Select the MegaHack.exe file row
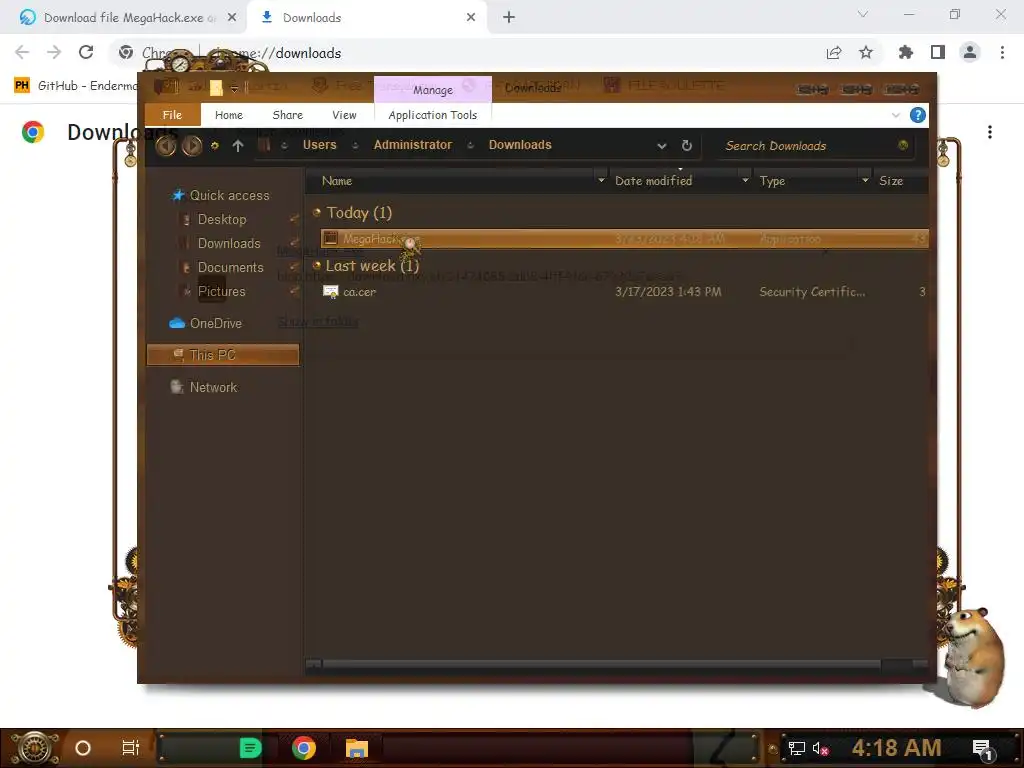 624,239
